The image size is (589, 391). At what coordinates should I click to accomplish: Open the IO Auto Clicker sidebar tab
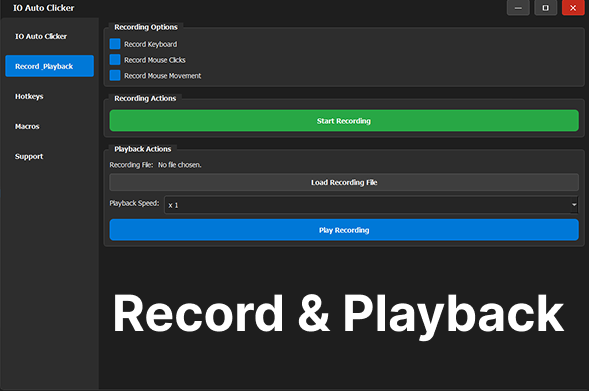49,36
